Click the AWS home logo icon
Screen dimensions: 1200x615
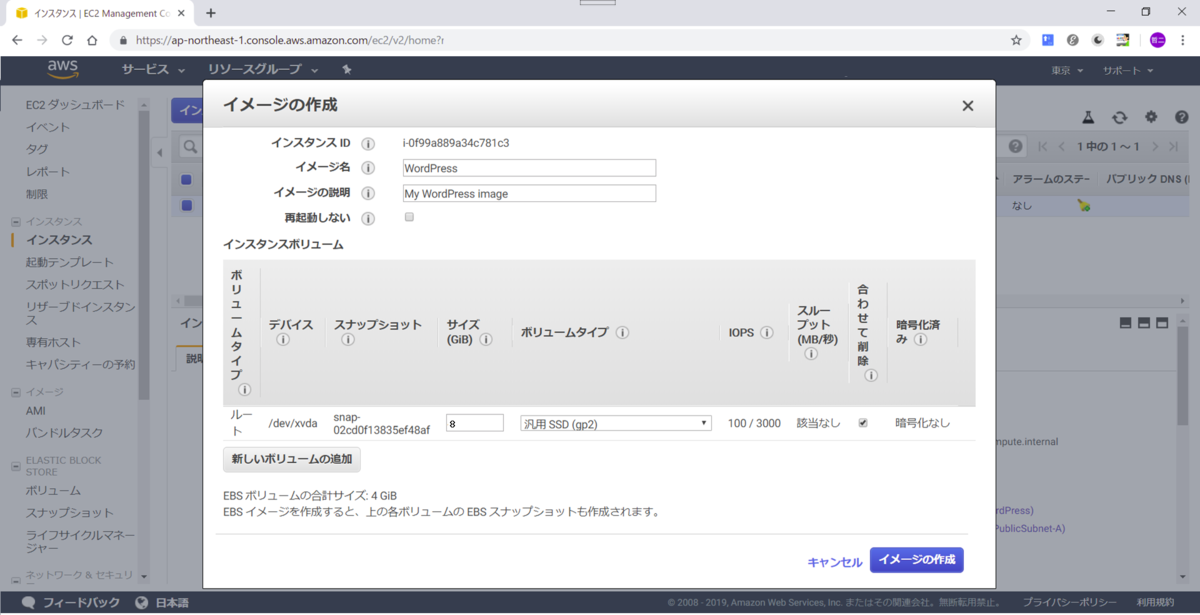[61, 70]
